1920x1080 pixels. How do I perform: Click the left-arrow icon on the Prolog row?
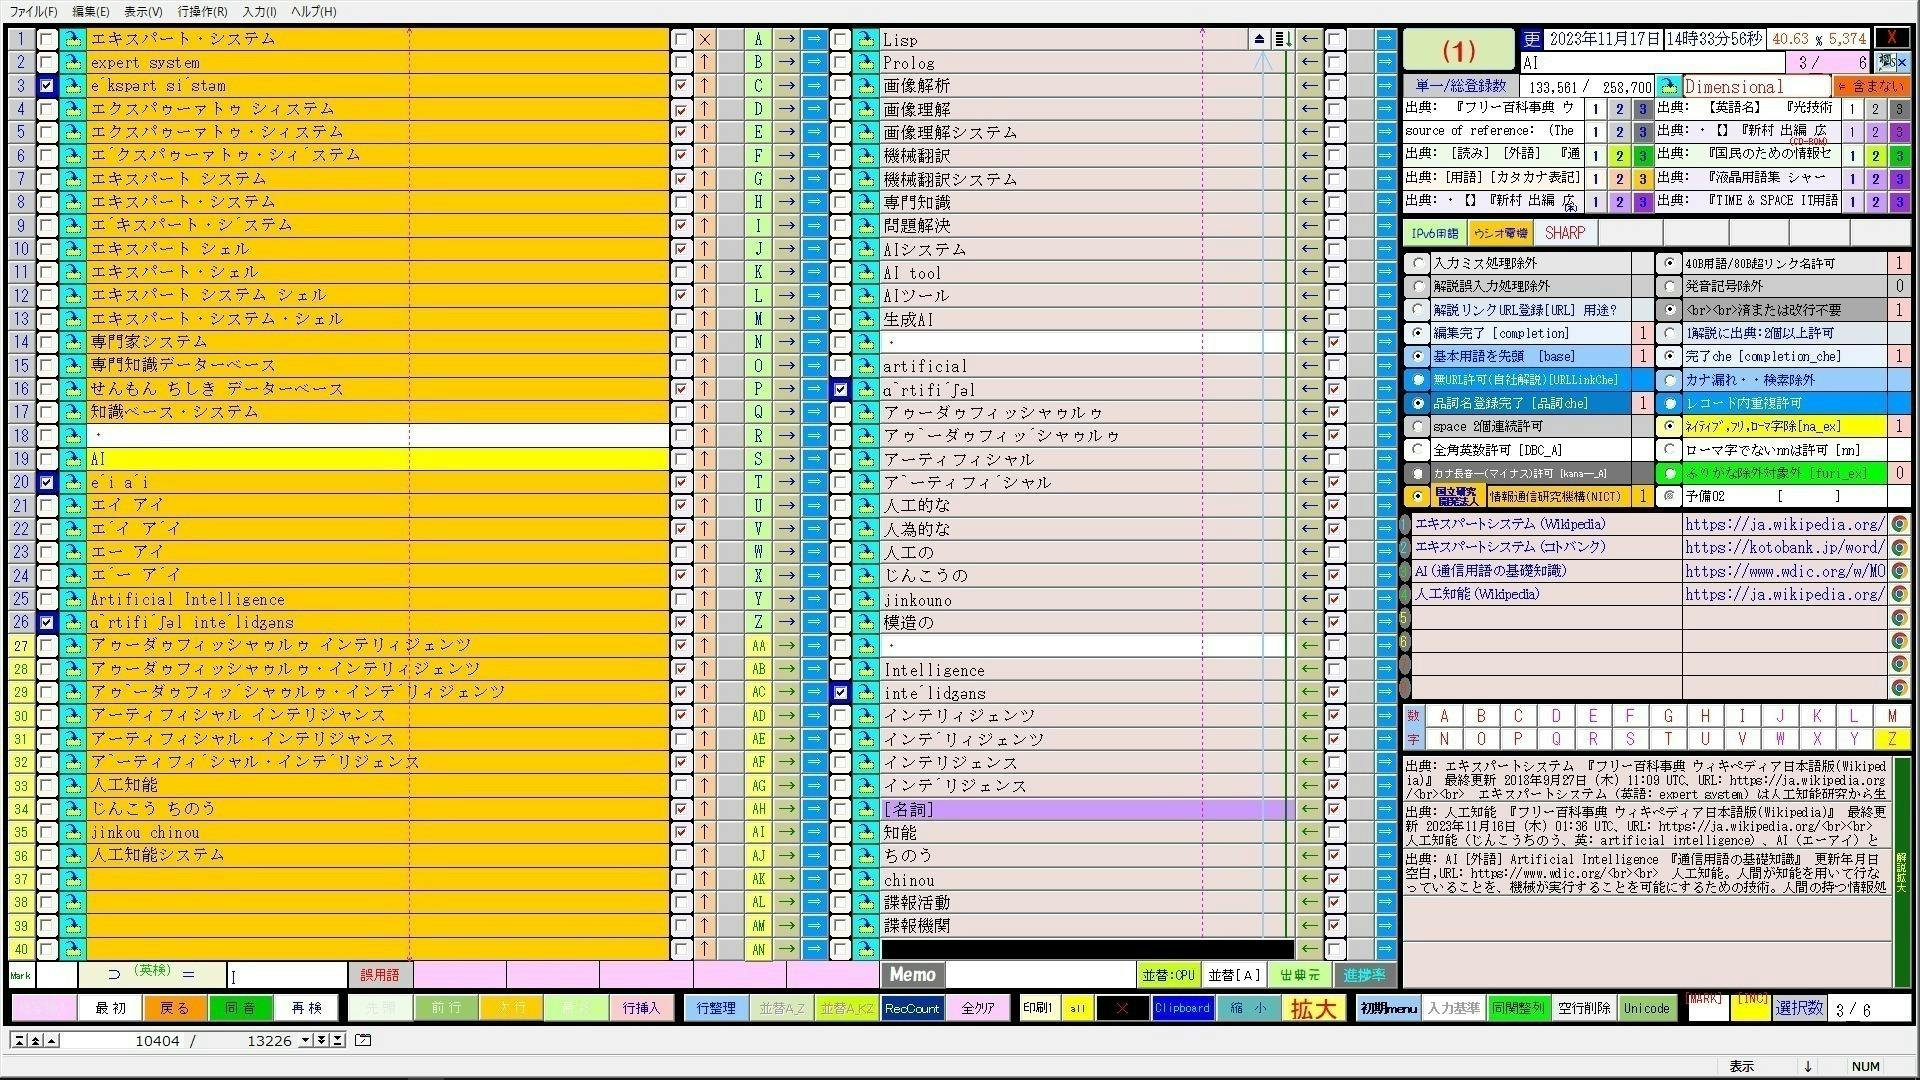[x=1309, y=62]
